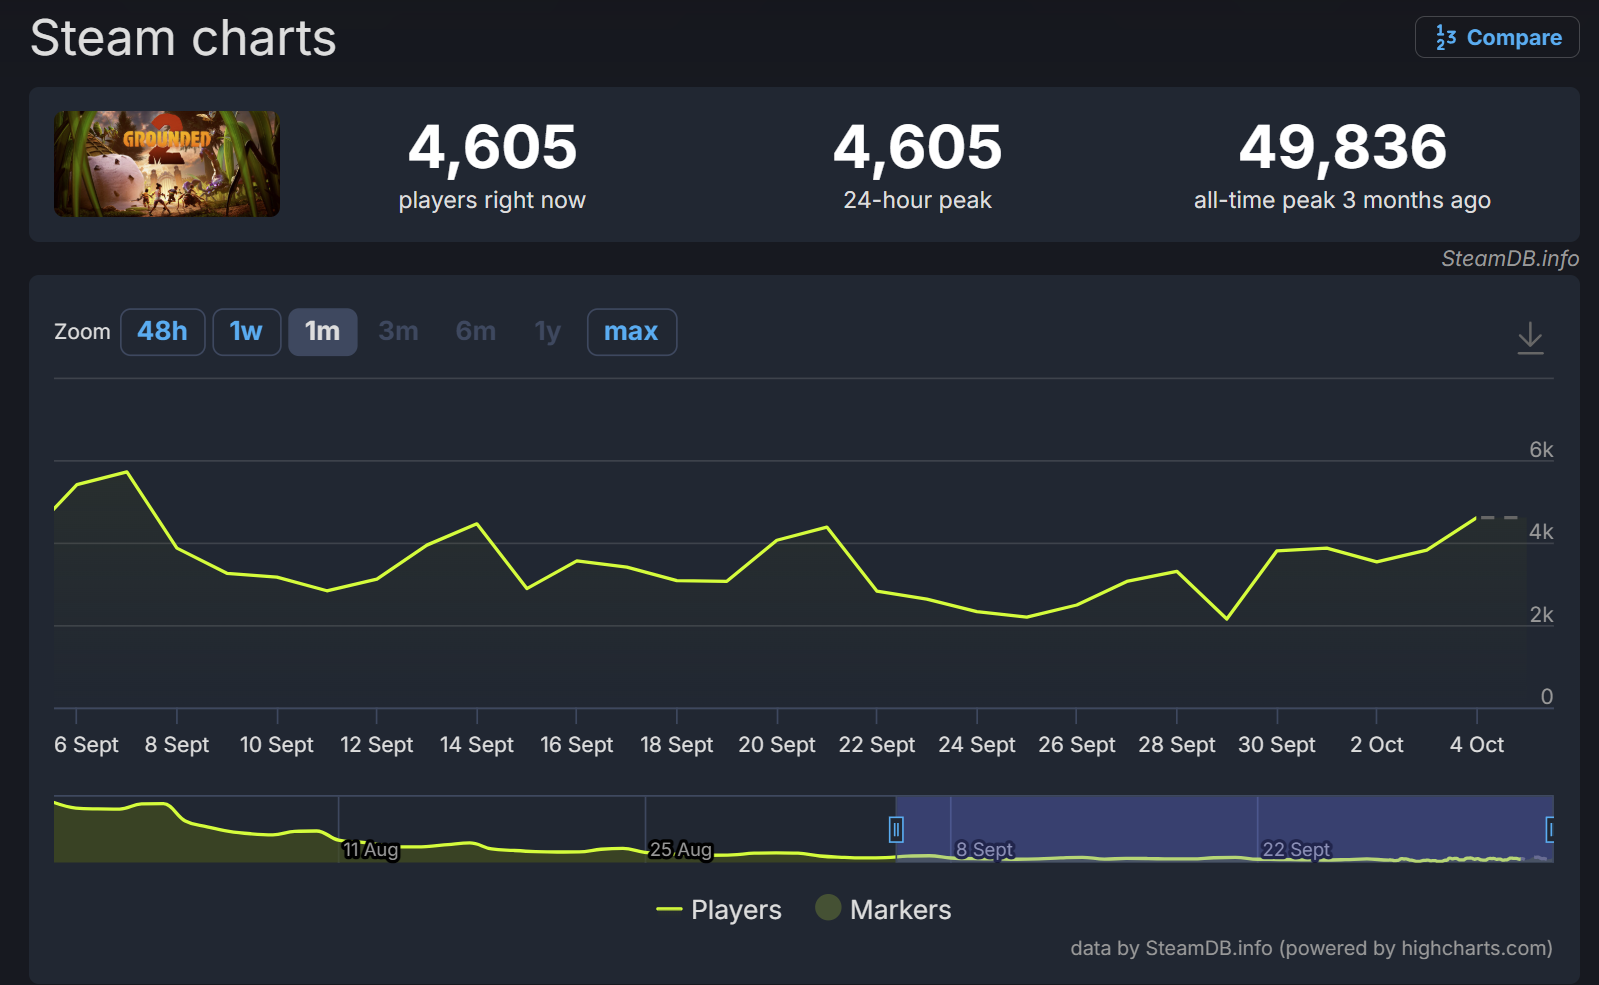Click the 11 Aug navigator label
The height and width of the screenshot is (985, 1599).
point(371,850)
